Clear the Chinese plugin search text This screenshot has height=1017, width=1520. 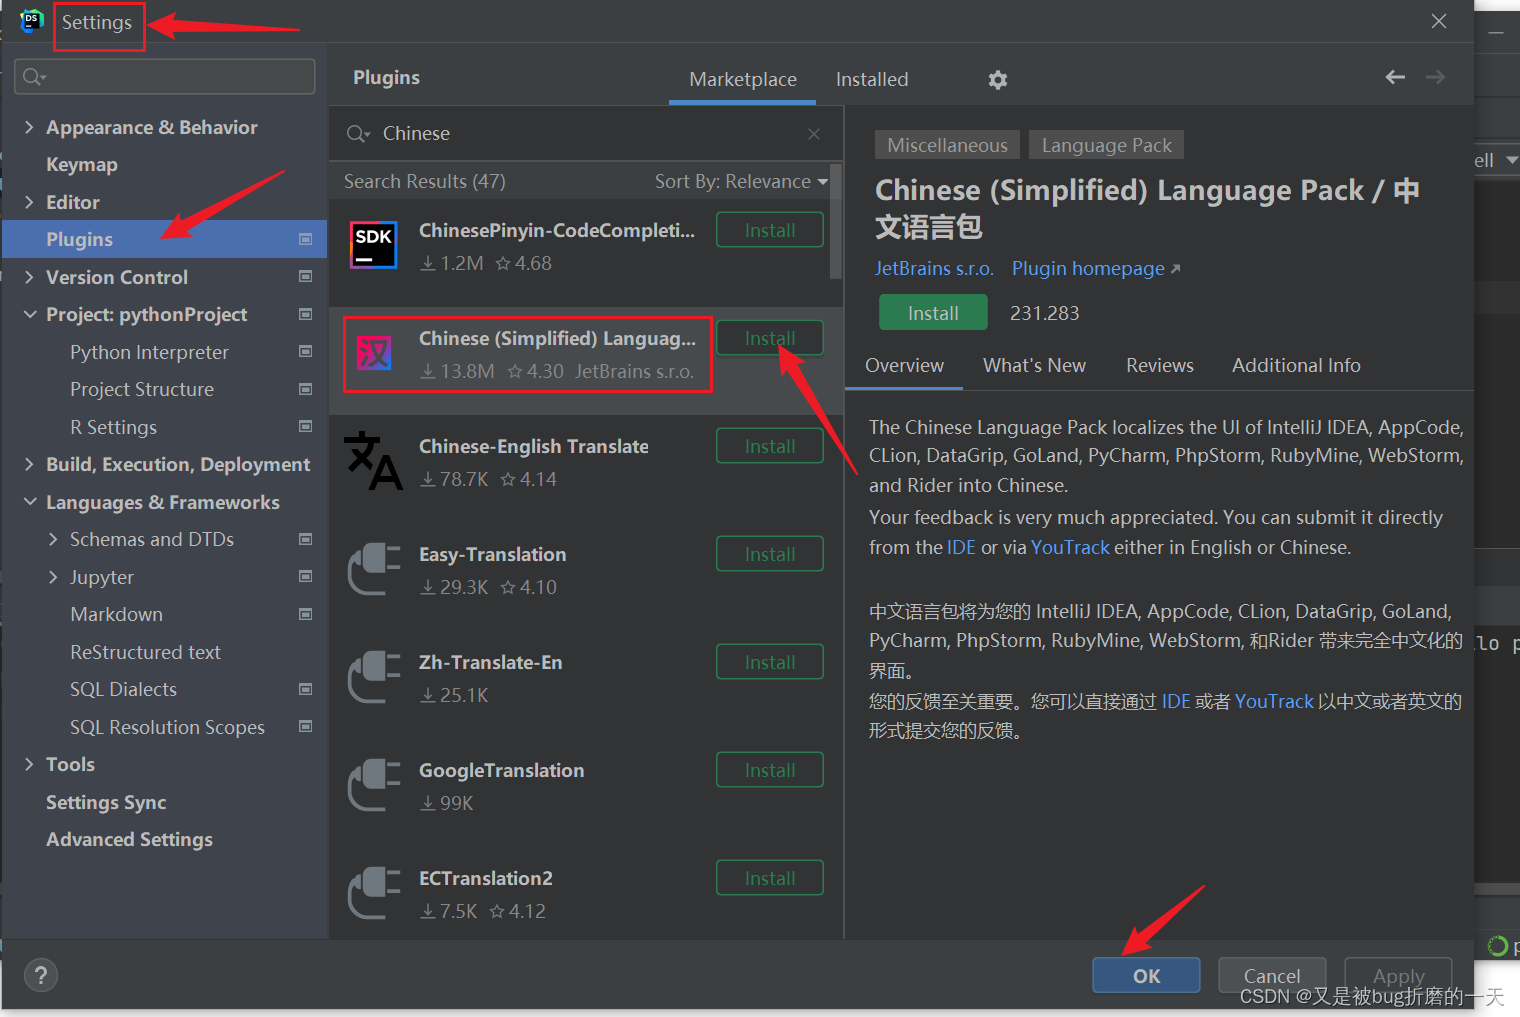click(814, 134)
